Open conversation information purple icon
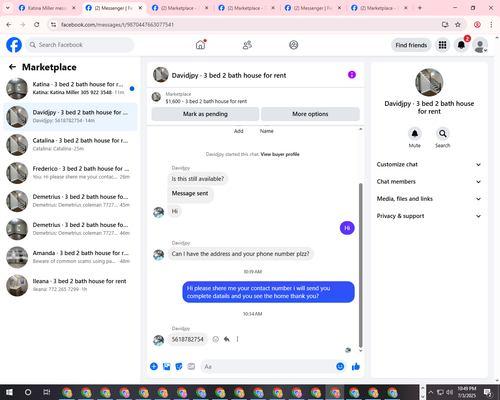Image resolution: width=500 pixels, height=400 pixels. [352, 75]
